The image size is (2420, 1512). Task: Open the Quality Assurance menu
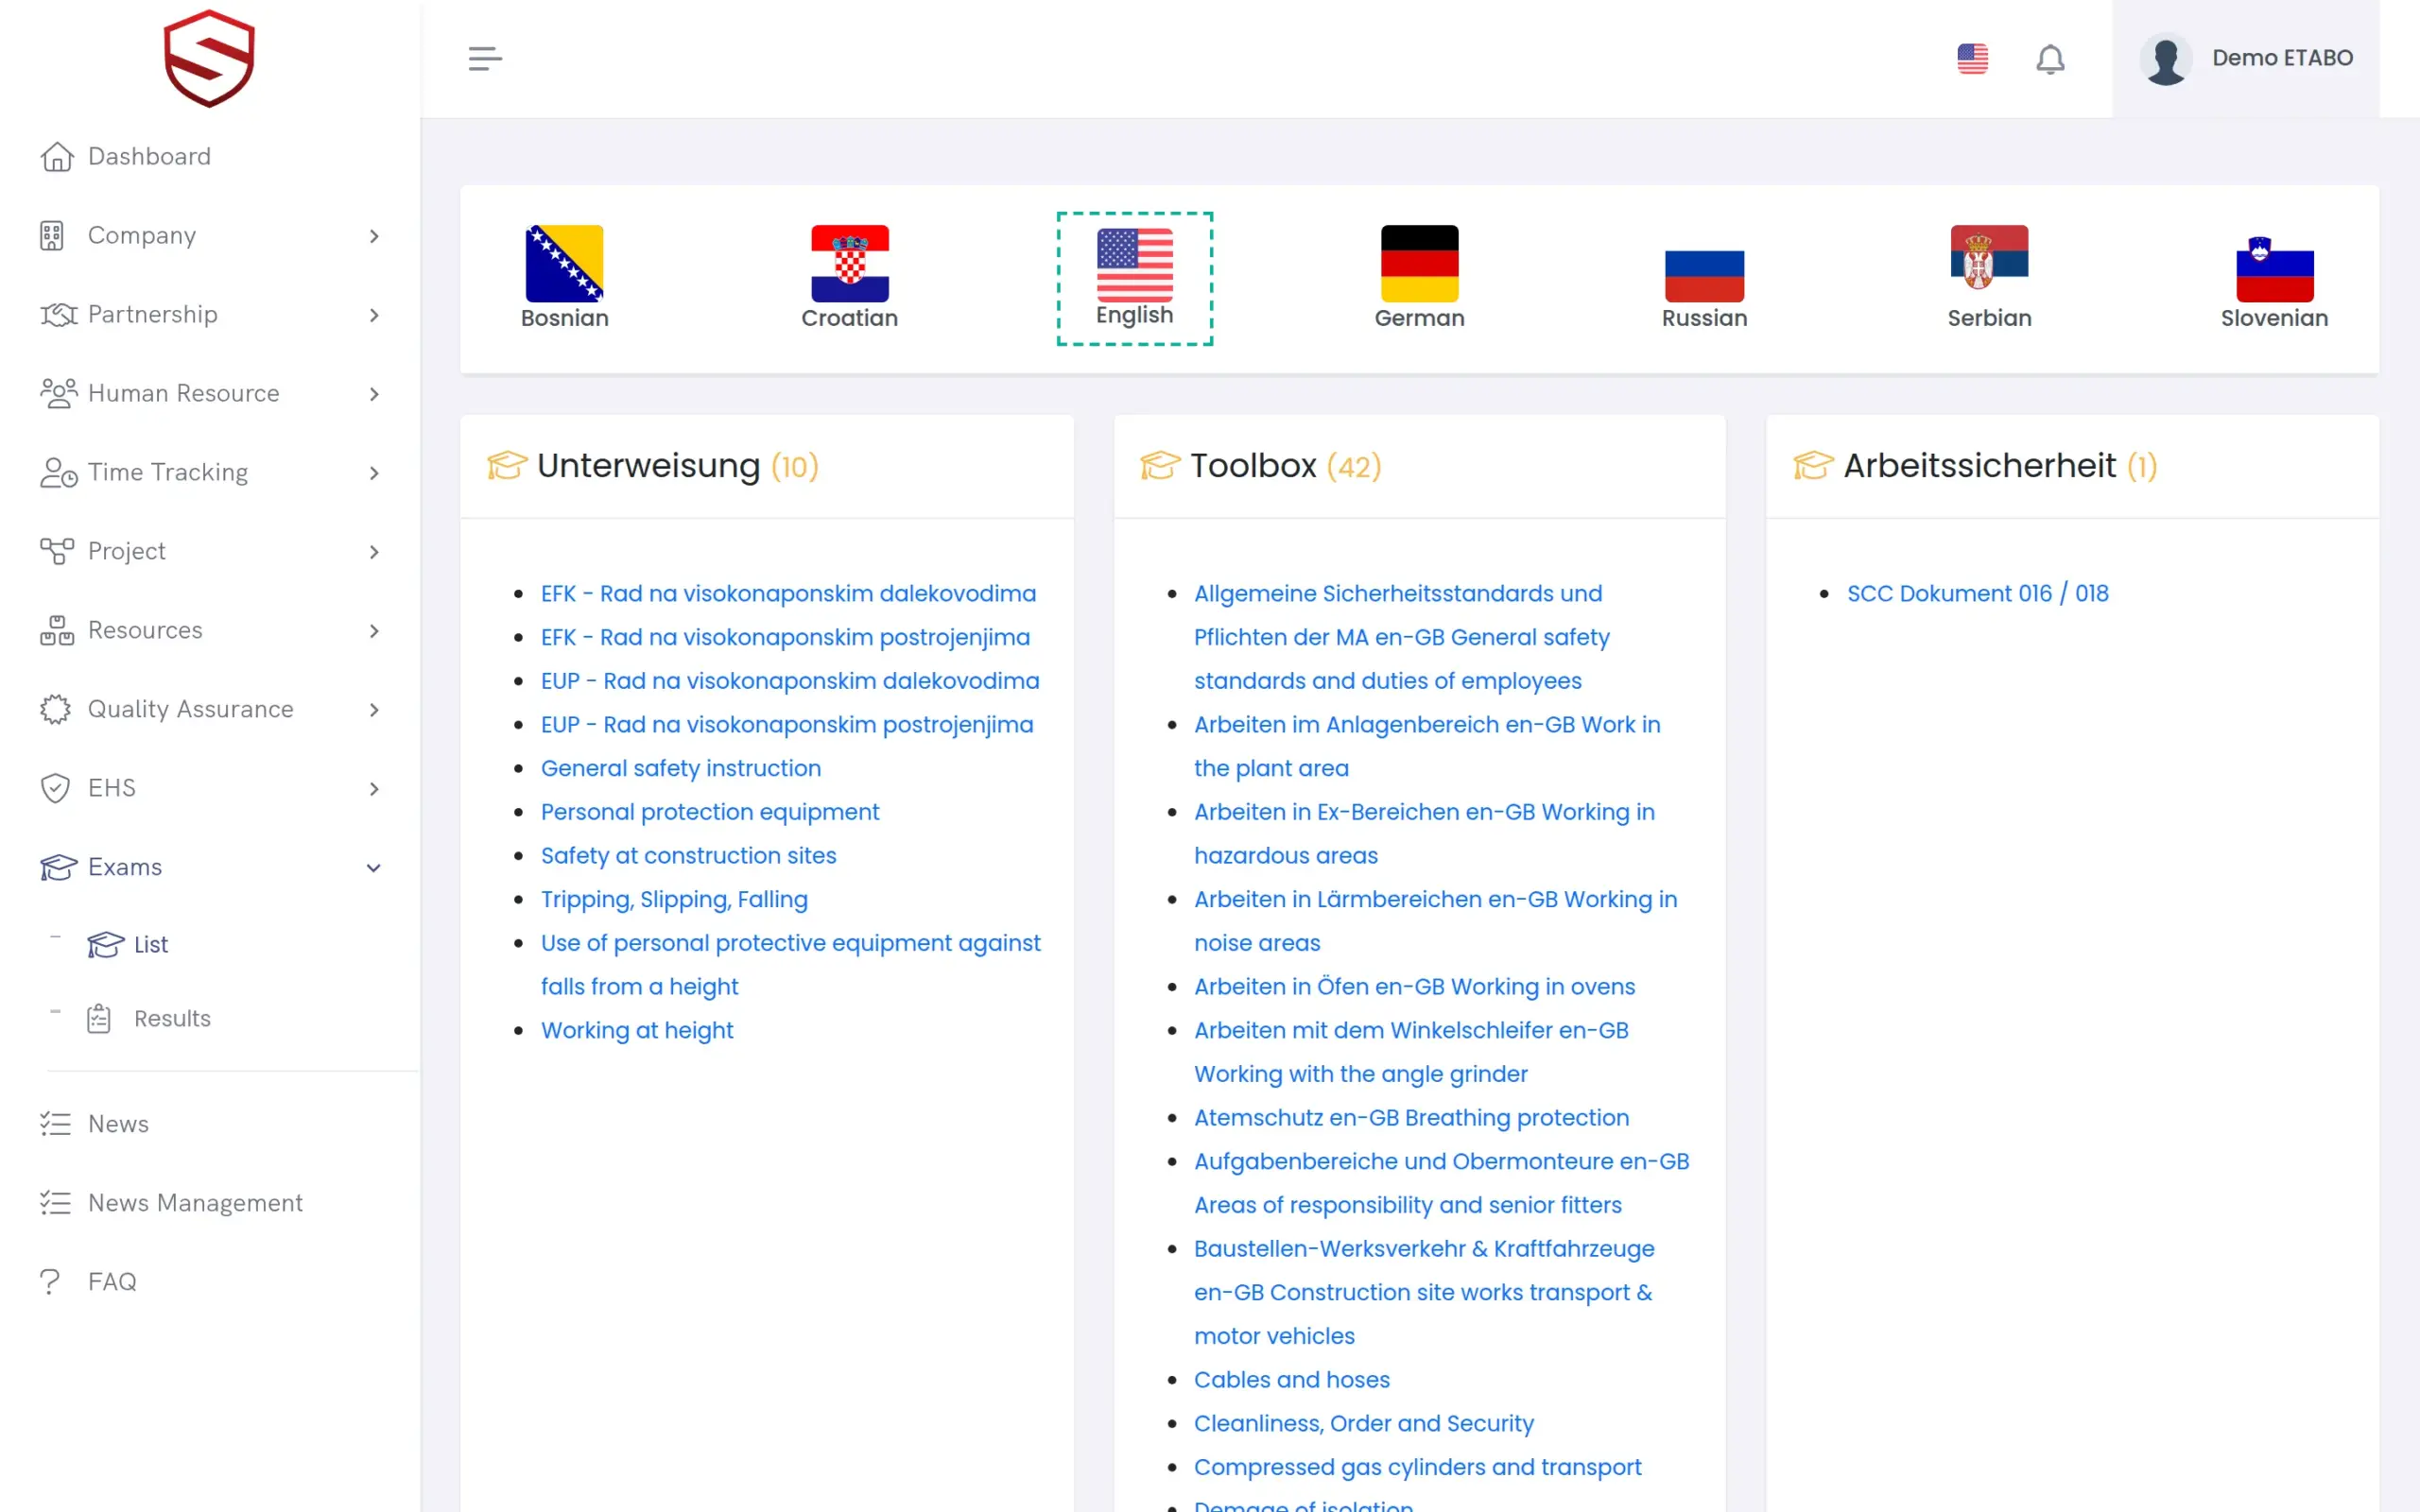tap(210, 709)
